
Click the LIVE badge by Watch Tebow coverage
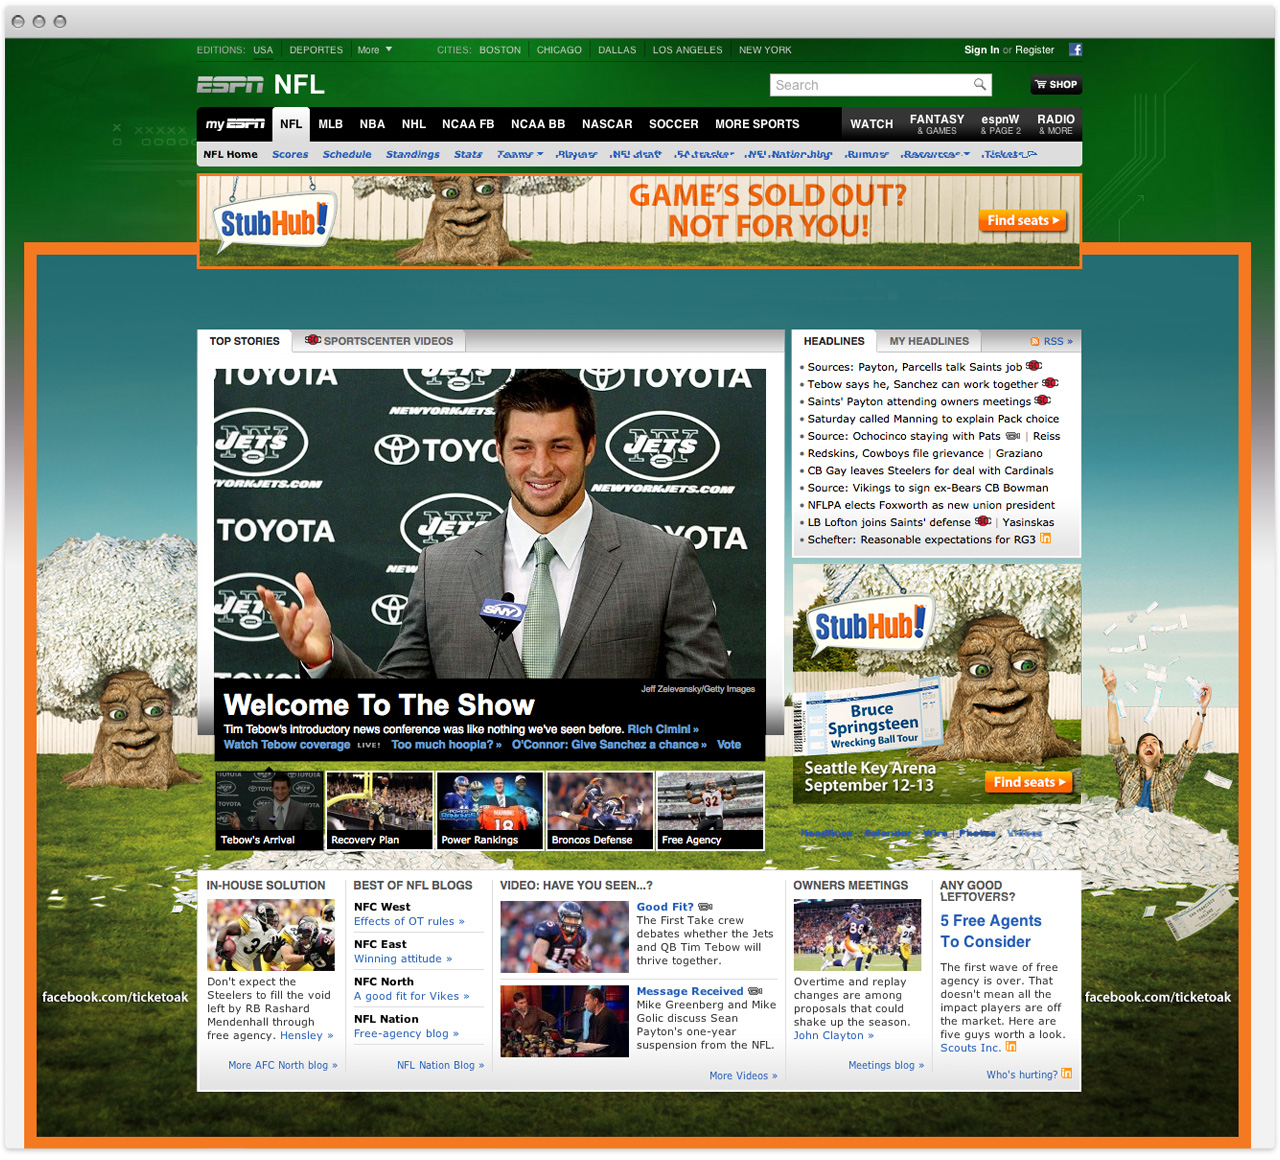[x=369, y=745]
